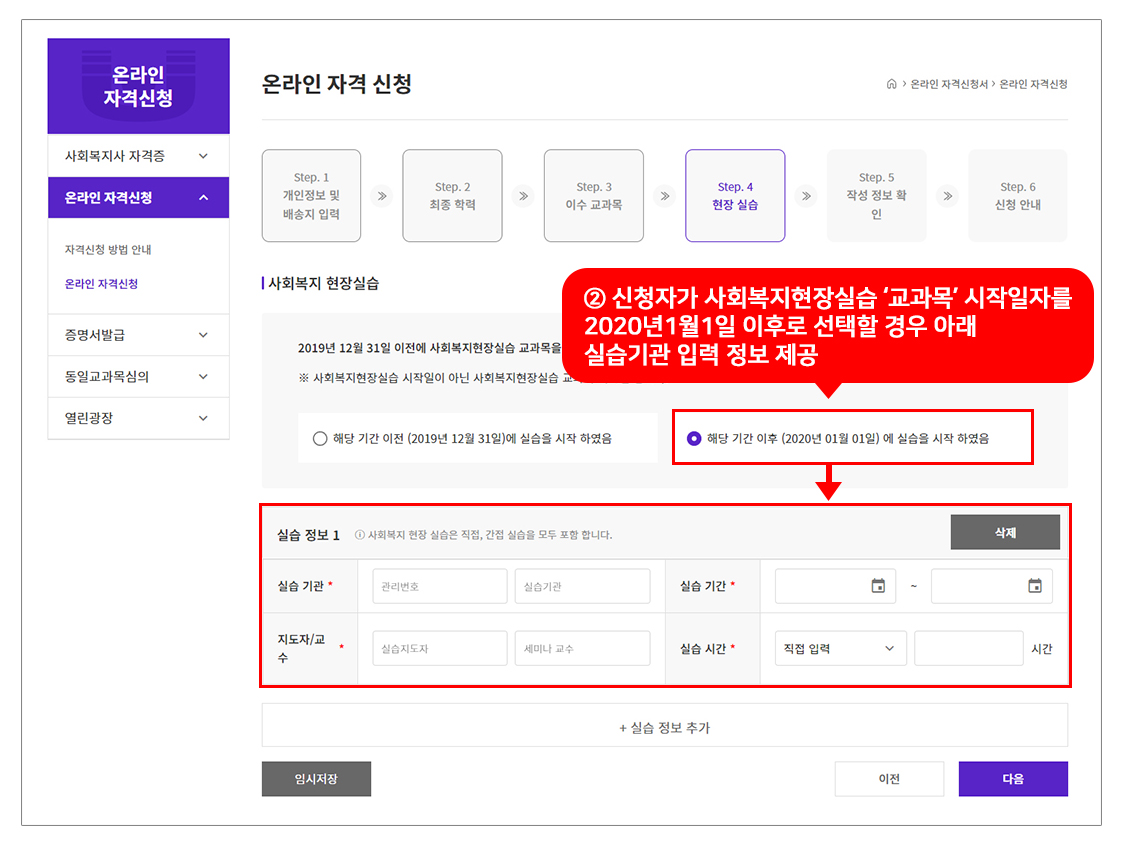Image resolution: width=1123 pixels, height=849 pixels.
Task: Click the 세미나 교수 input field
Action: 582,648
